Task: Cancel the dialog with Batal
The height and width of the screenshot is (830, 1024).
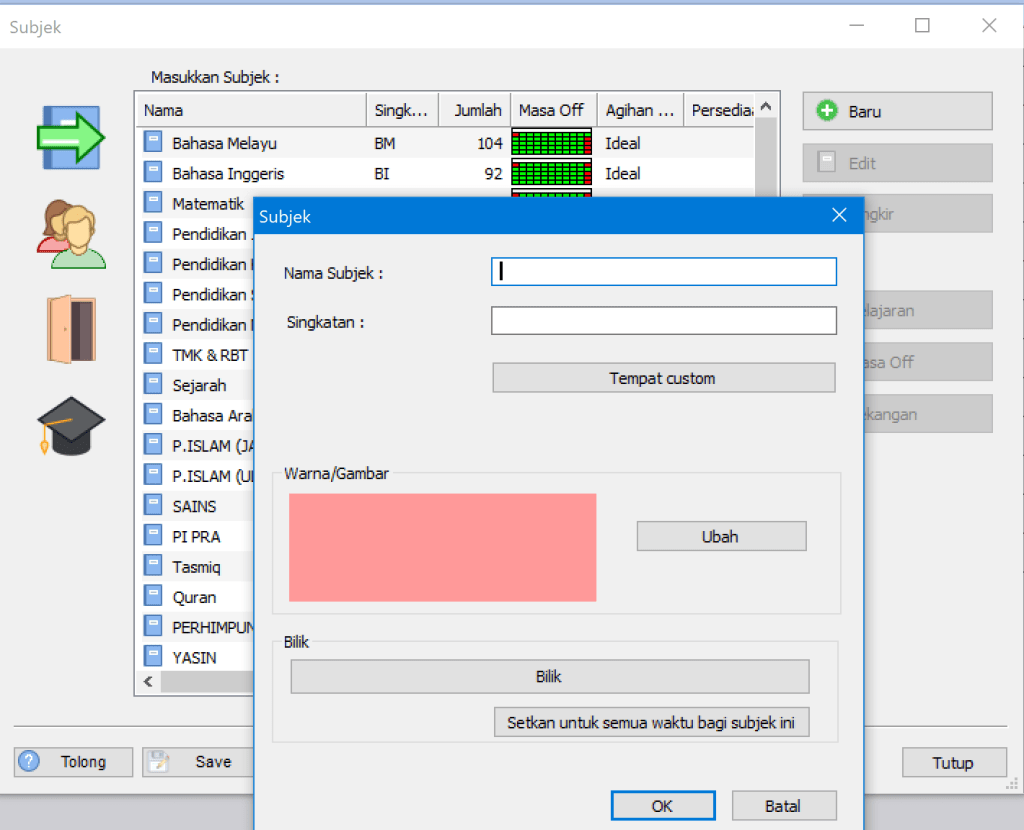Action: tap(784, 806)
